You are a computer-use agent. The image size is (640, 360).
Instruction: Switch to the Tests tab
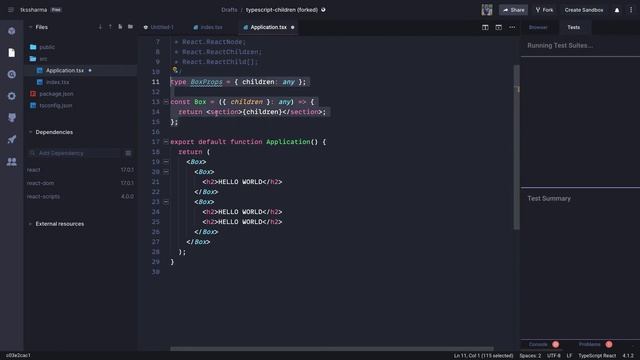click(x=573, y=27)
